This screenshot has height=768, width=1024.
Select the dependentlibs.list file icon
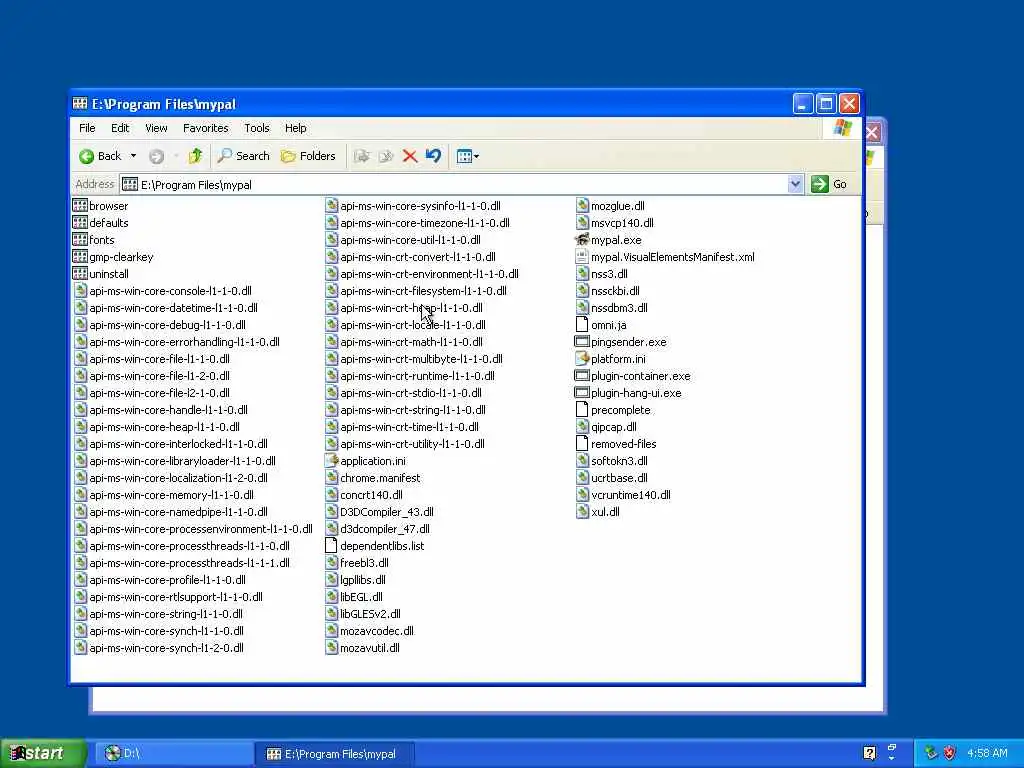tap(331, 545)
